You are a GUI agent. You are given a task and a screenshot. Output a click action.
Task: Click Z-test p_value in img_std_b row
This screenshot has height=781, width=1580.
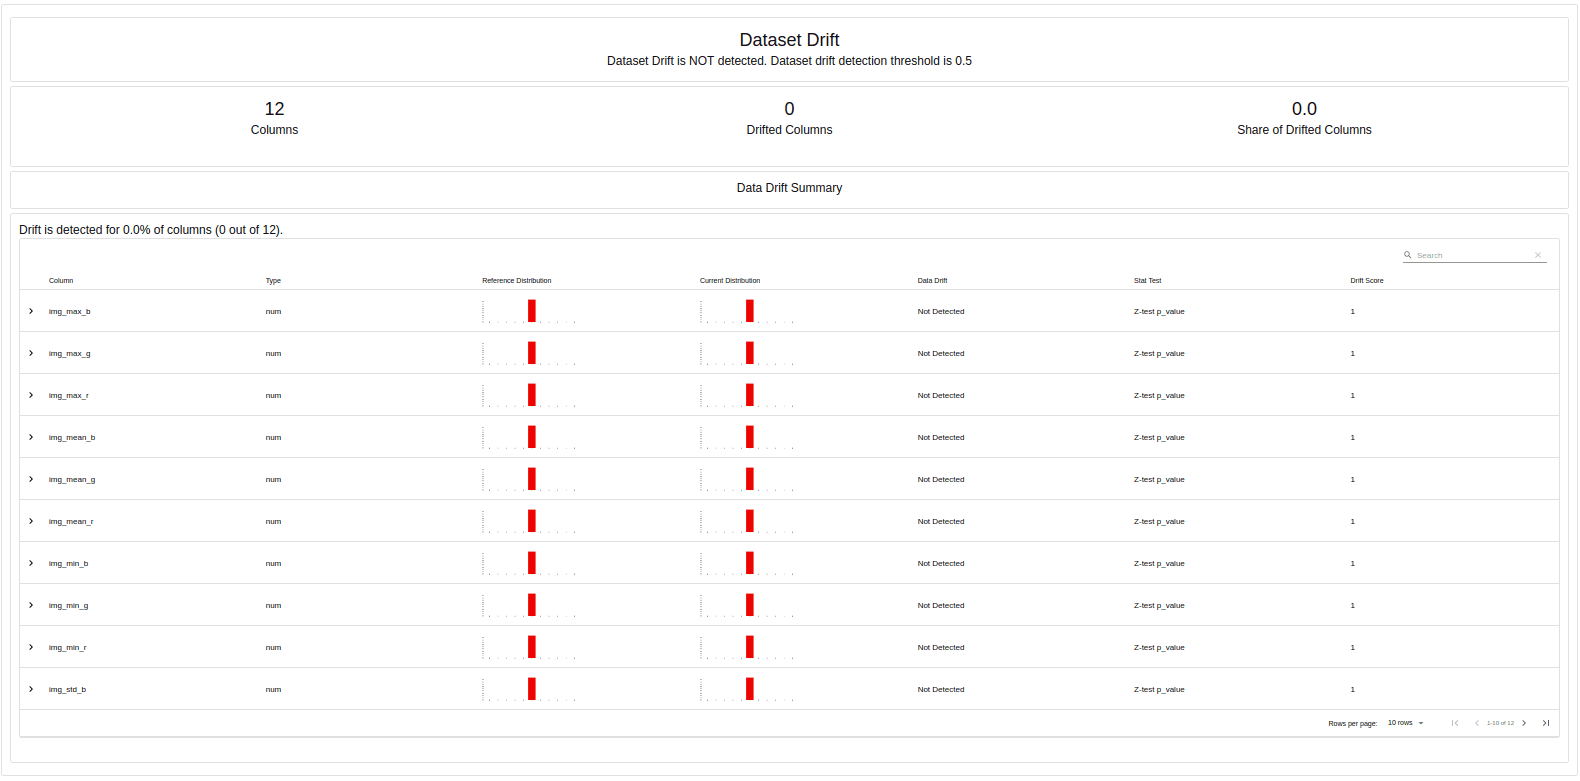(1159, 690)
